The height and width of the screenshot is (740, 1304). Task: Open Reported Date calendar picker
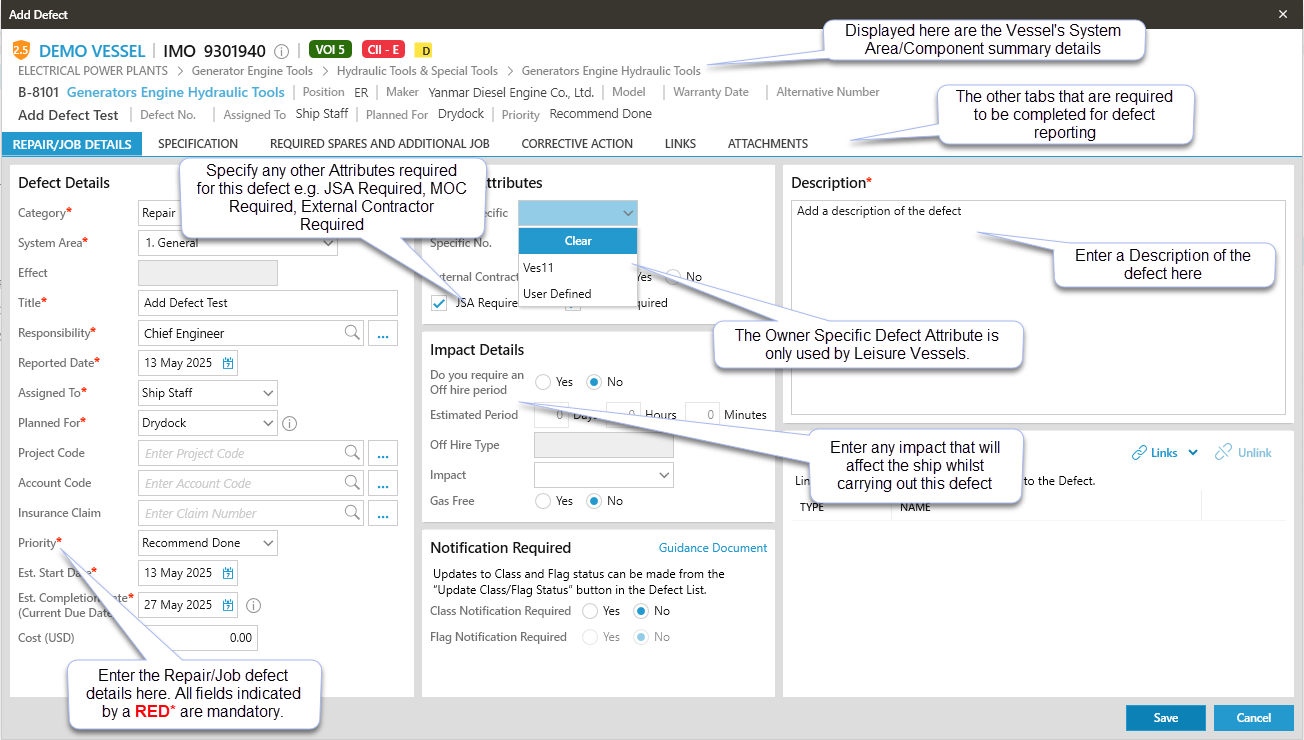click(x=228, y=363)
